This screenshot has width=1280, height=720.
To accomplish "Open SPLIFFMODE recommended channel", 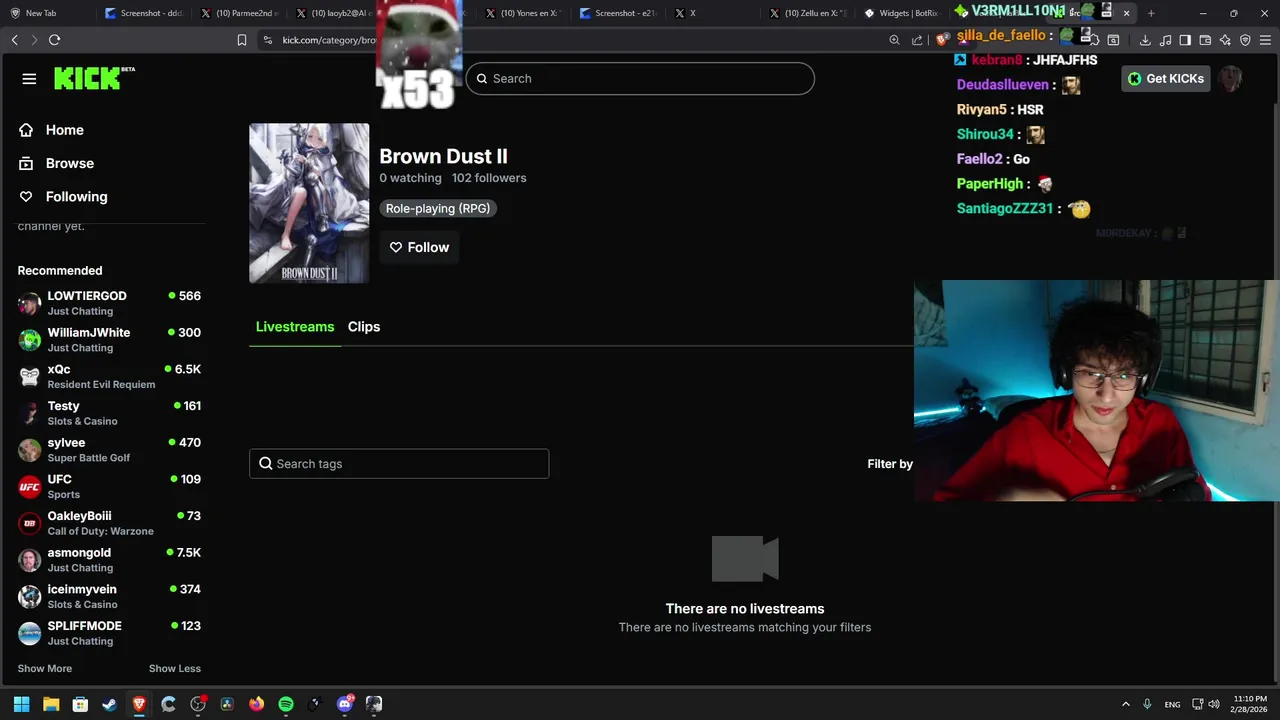I will (109, 633).
